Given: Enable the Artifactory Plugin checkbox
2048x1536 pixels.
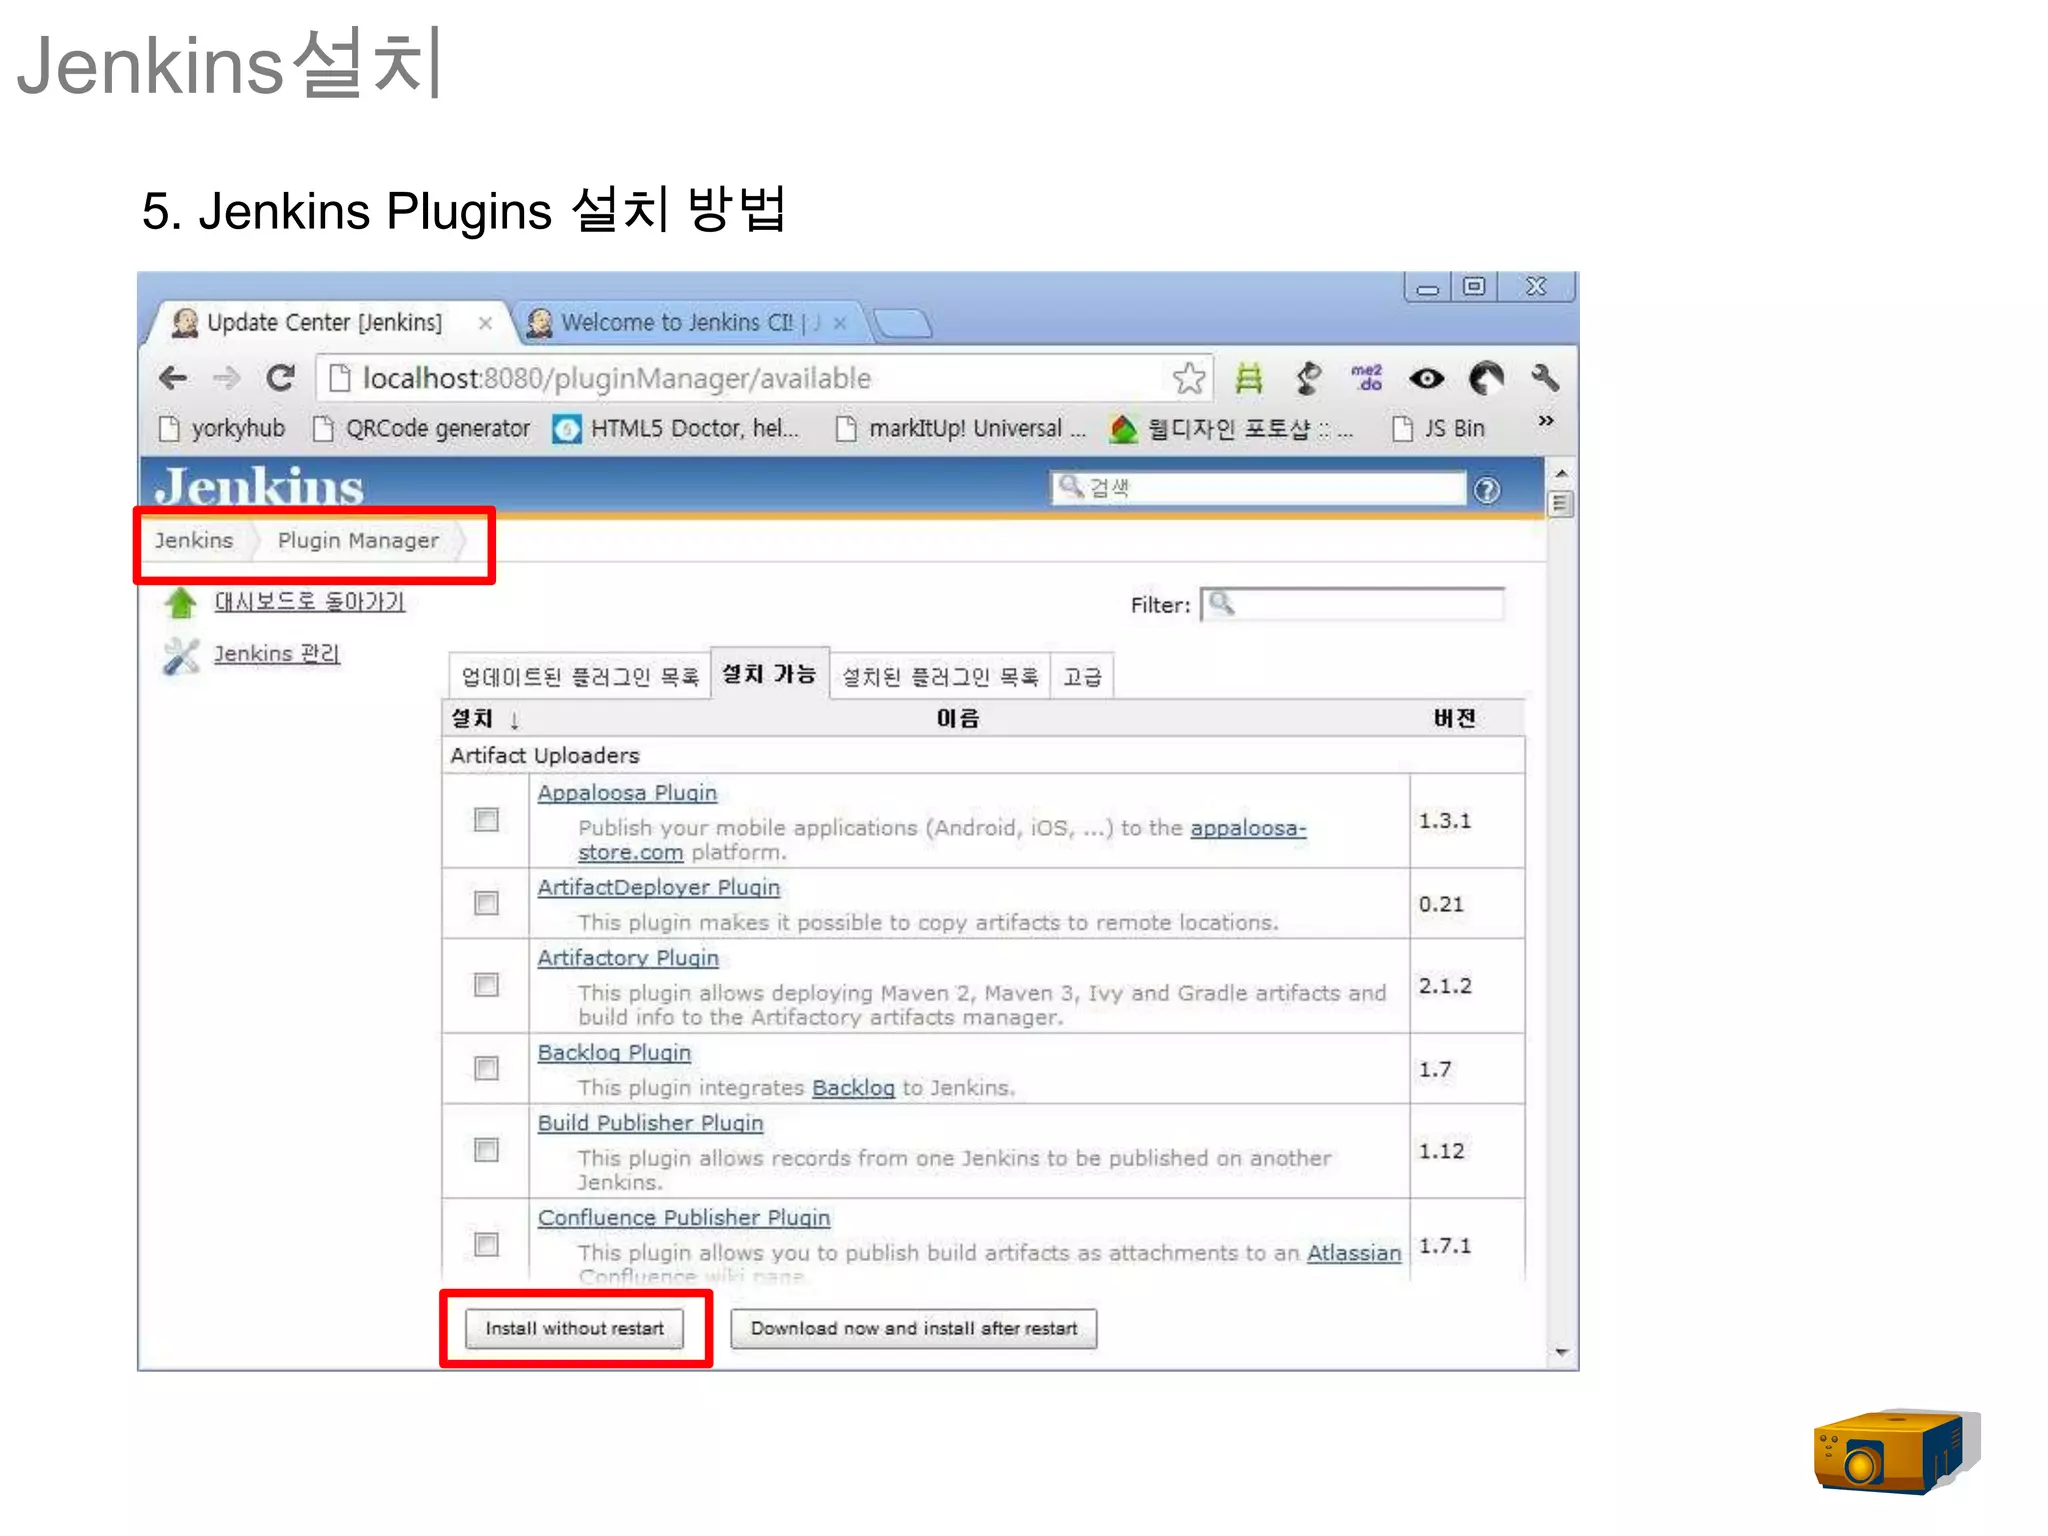Looking at the screenshot, I should [x=486, y=985].
